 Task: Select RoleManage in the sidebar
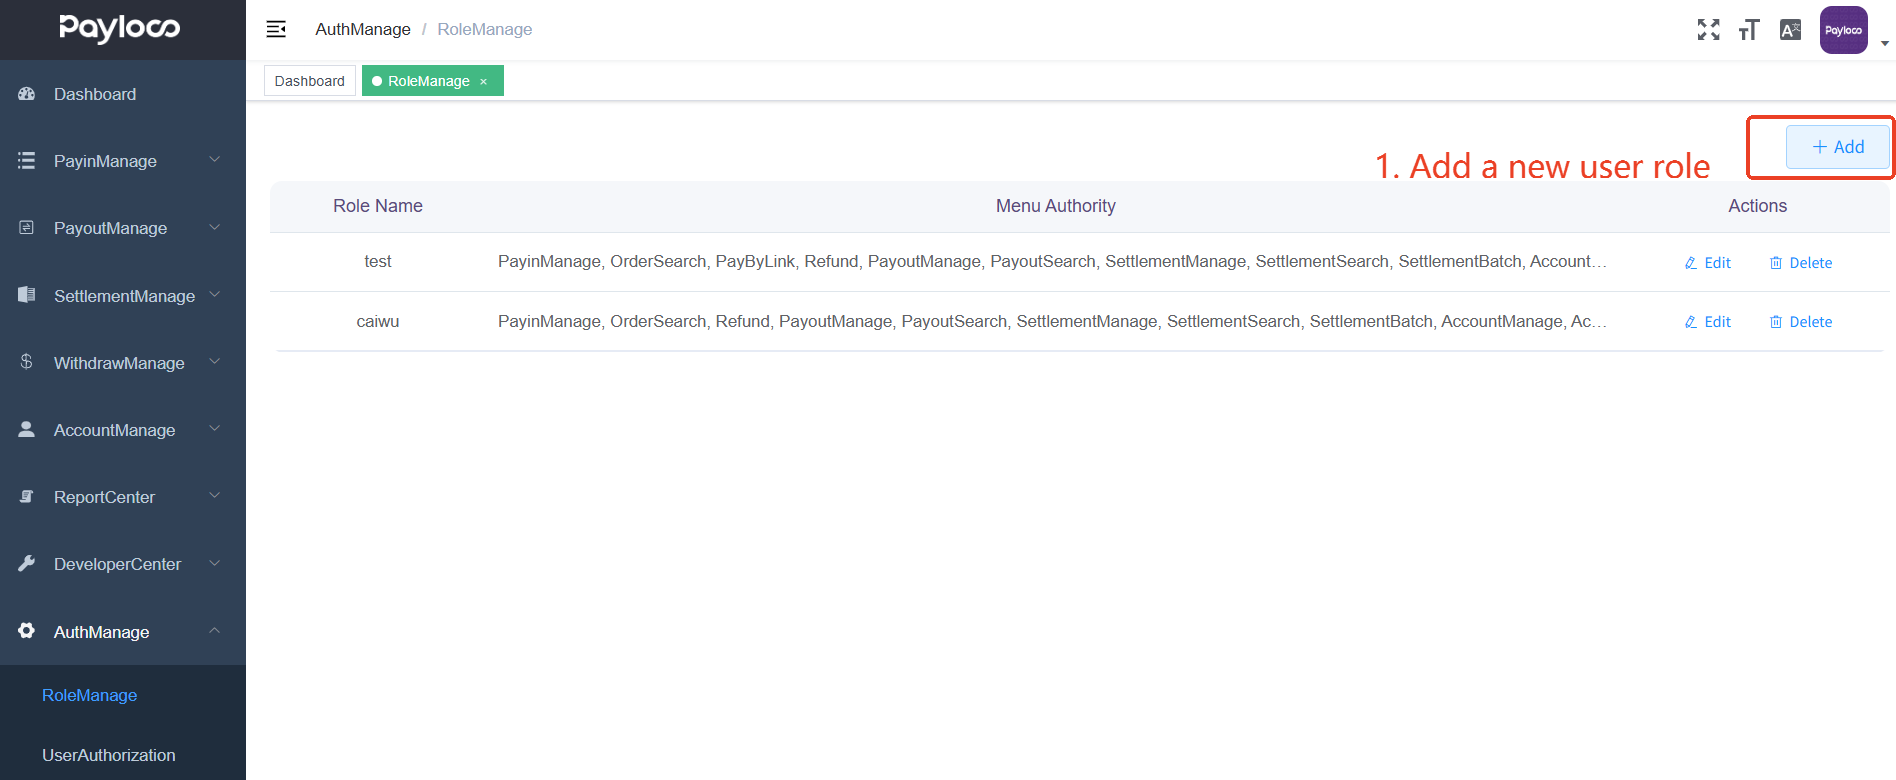point(89,695)
